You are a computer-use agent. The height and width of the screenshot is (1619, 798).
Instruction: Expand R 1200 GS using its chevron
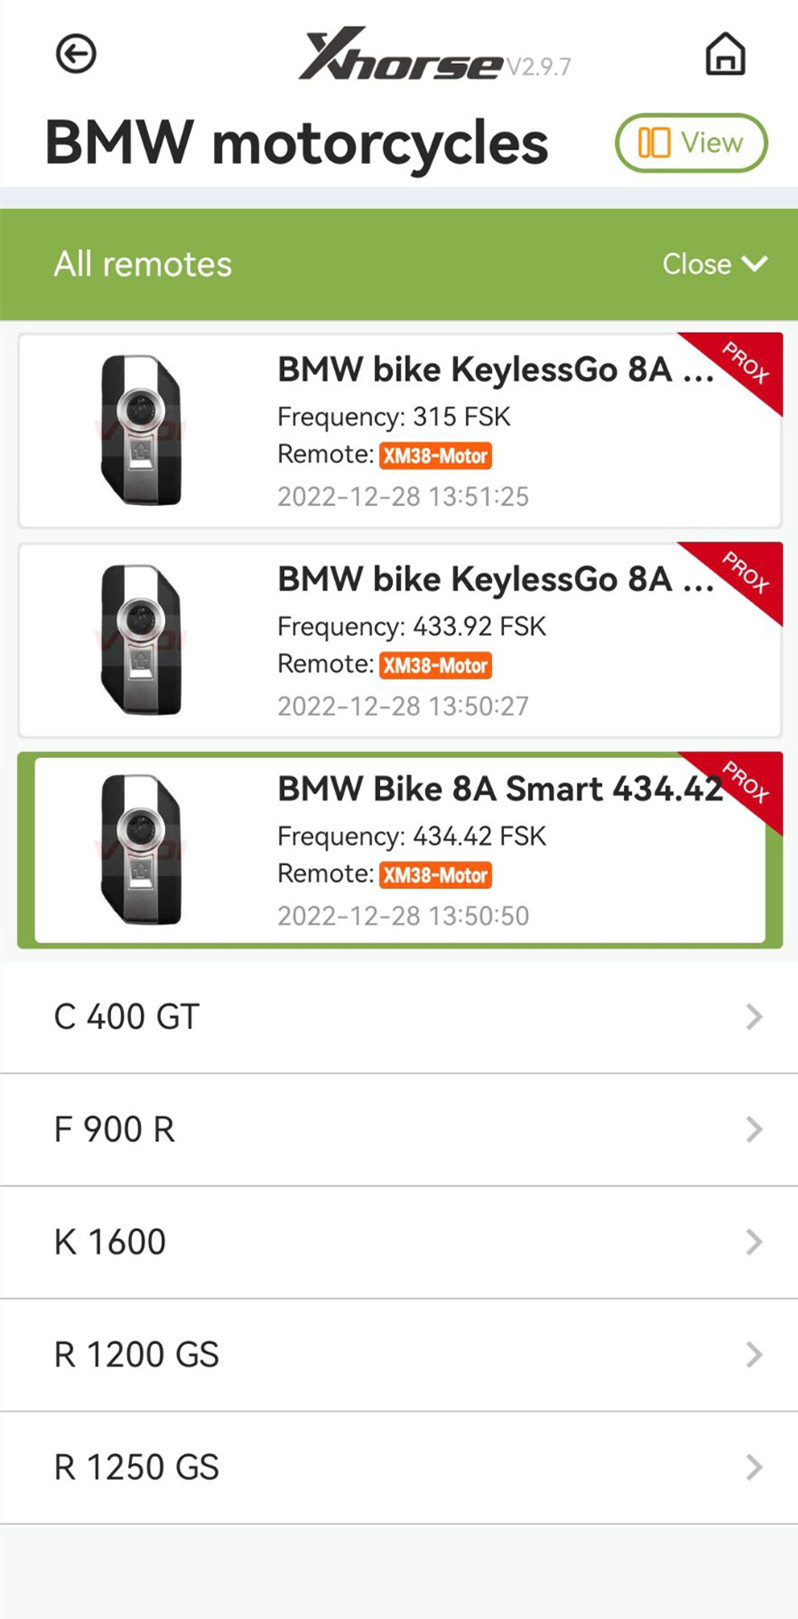754,1355
